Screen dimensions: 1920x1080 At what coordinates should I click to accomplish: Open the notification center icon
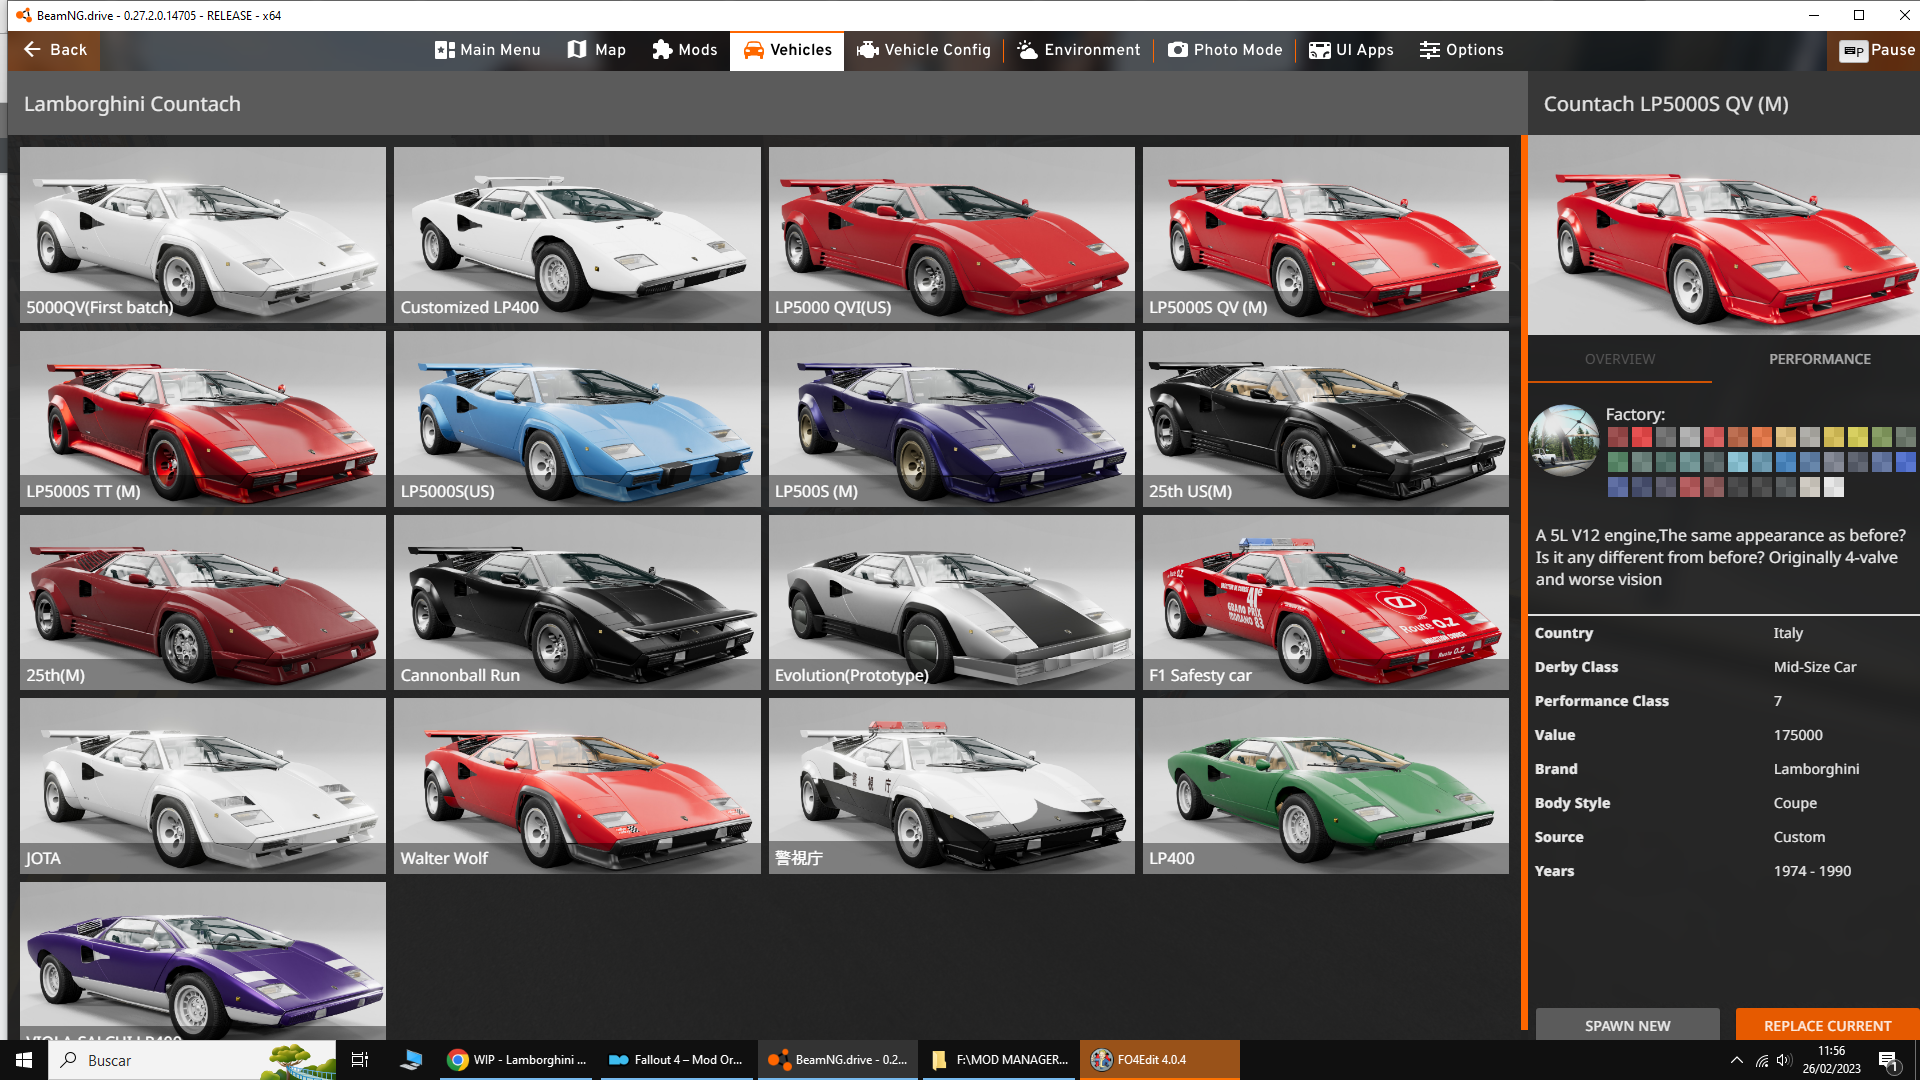[1889, 1061]
